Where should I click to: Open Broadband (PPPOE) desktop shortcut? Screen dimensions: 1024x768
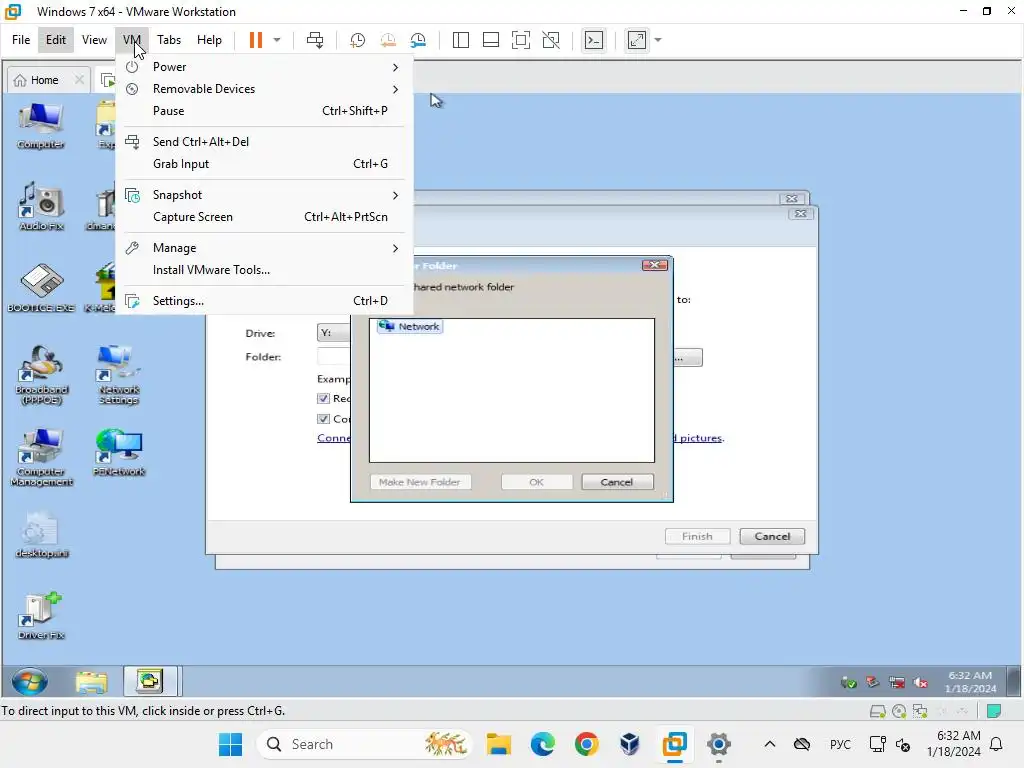click(x=41, y=375)
